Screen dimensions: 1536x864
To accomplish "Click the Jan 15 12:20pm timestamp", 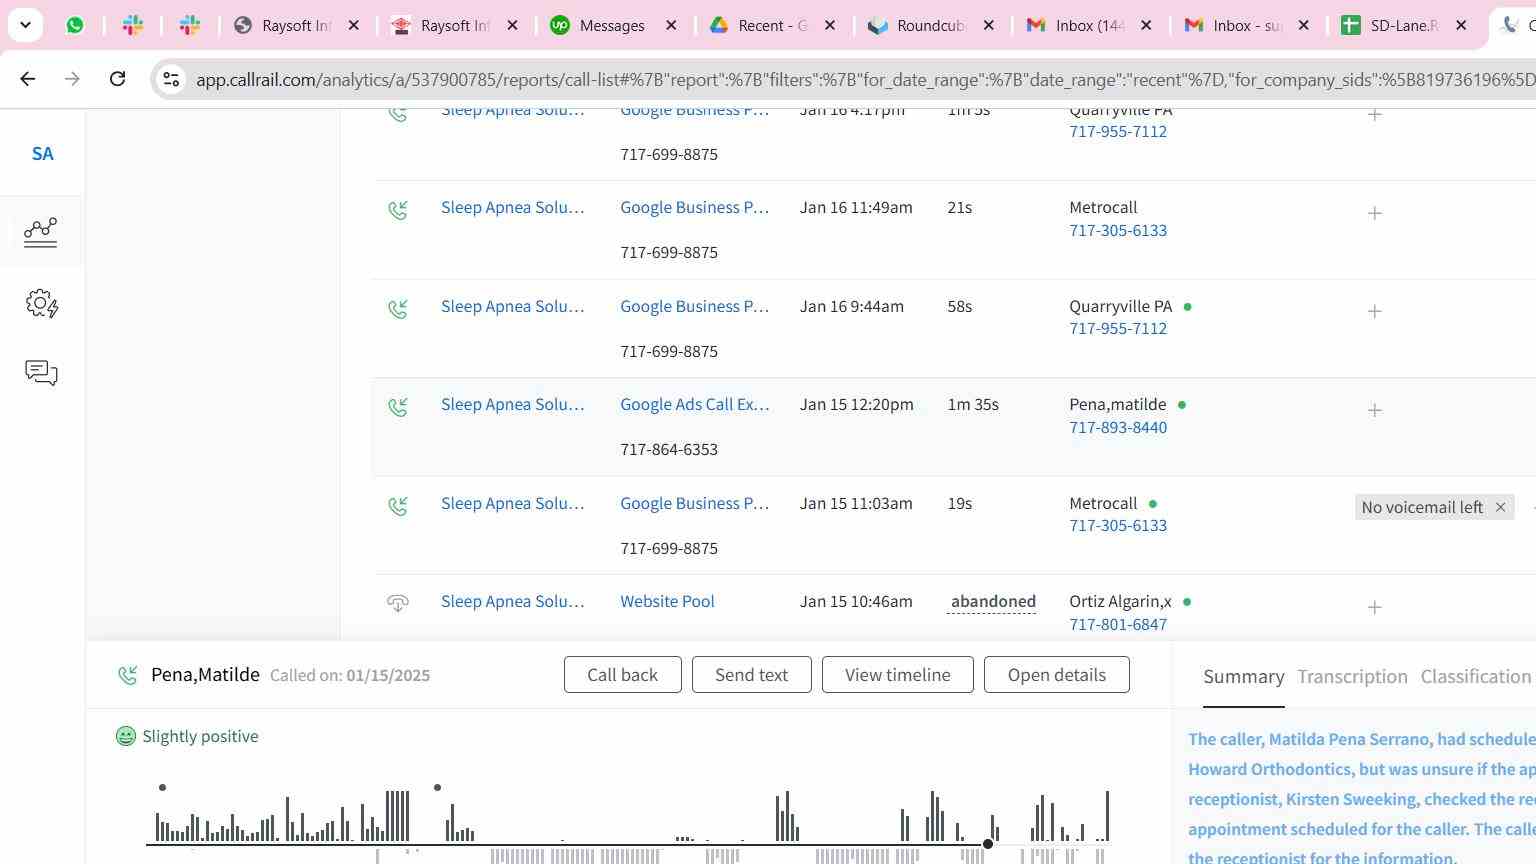I will pos(857,405).
